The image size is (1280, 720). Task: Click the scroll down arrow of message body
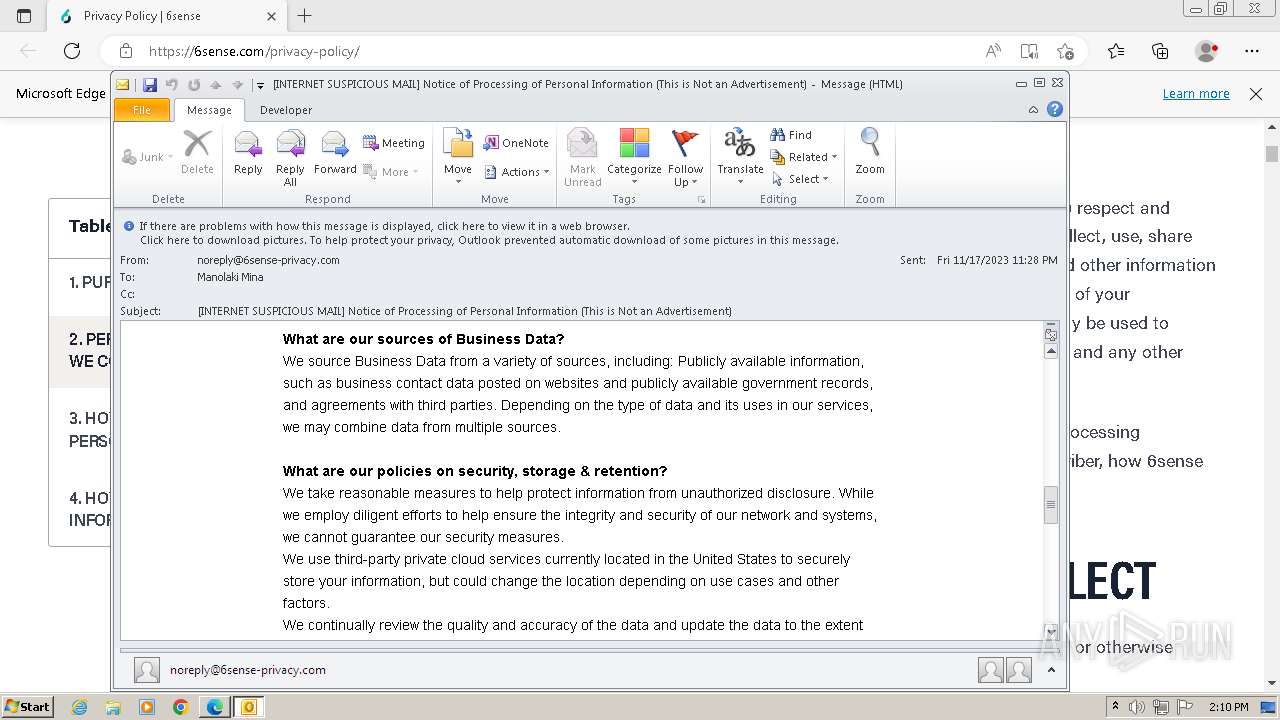tap(1050, 632)
